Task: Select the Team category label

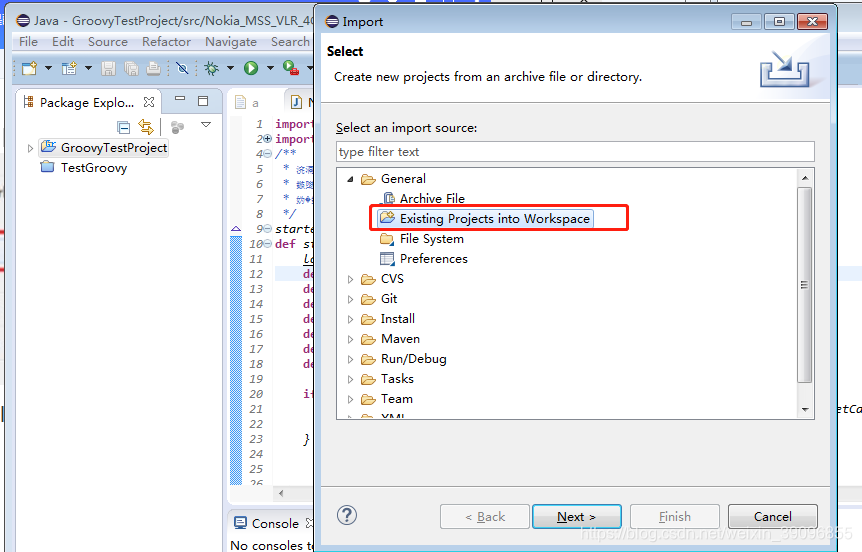Action: tap(396, 399)
